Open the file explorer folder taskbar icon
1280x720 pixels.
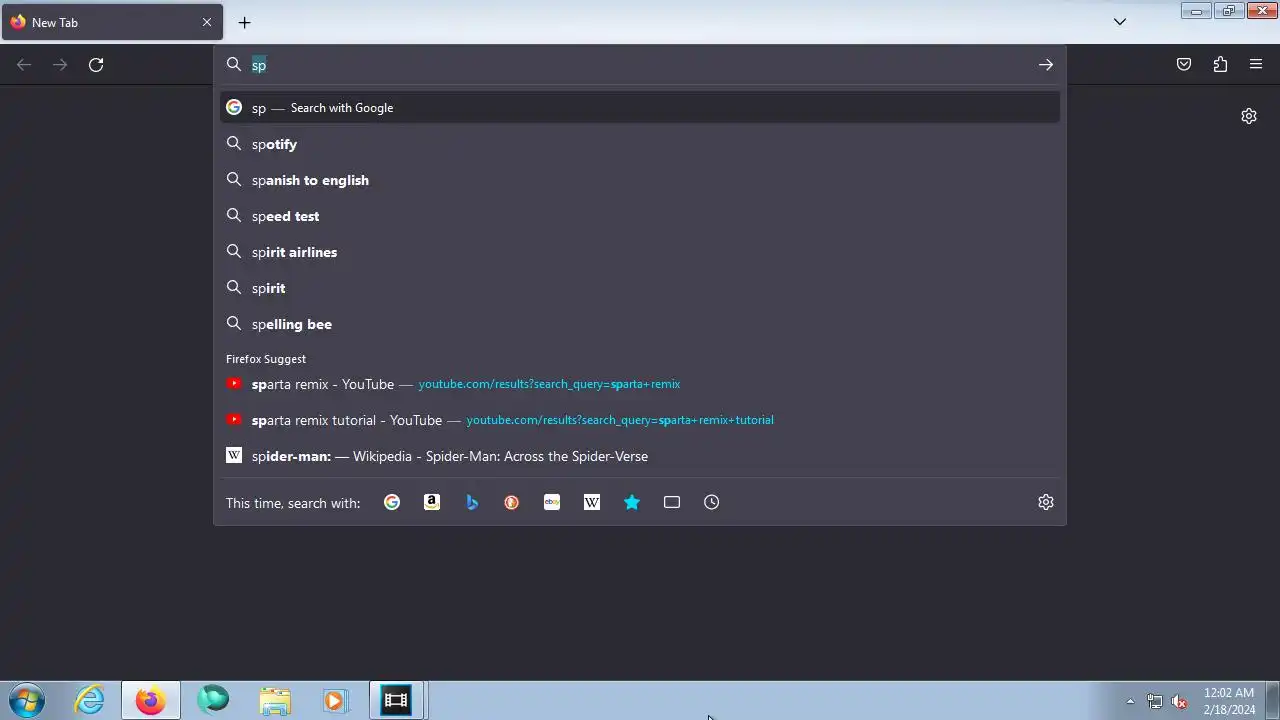[275, 700]
